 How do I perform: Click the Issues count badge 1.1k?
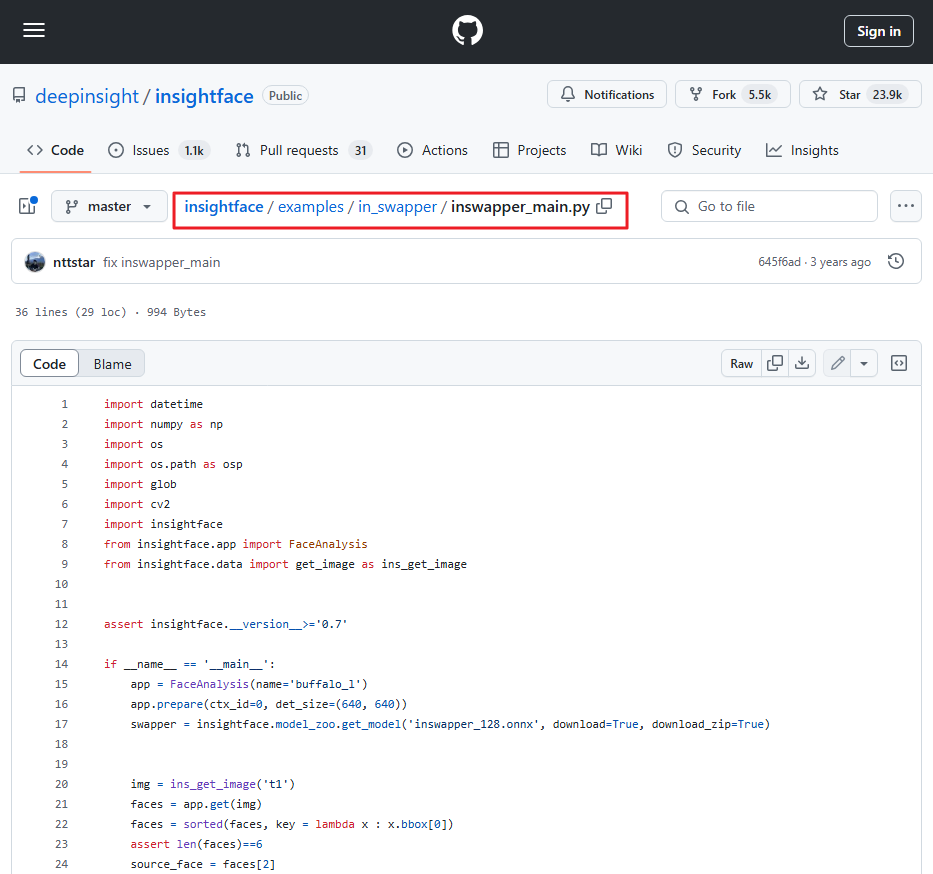[x=194, y=151]
